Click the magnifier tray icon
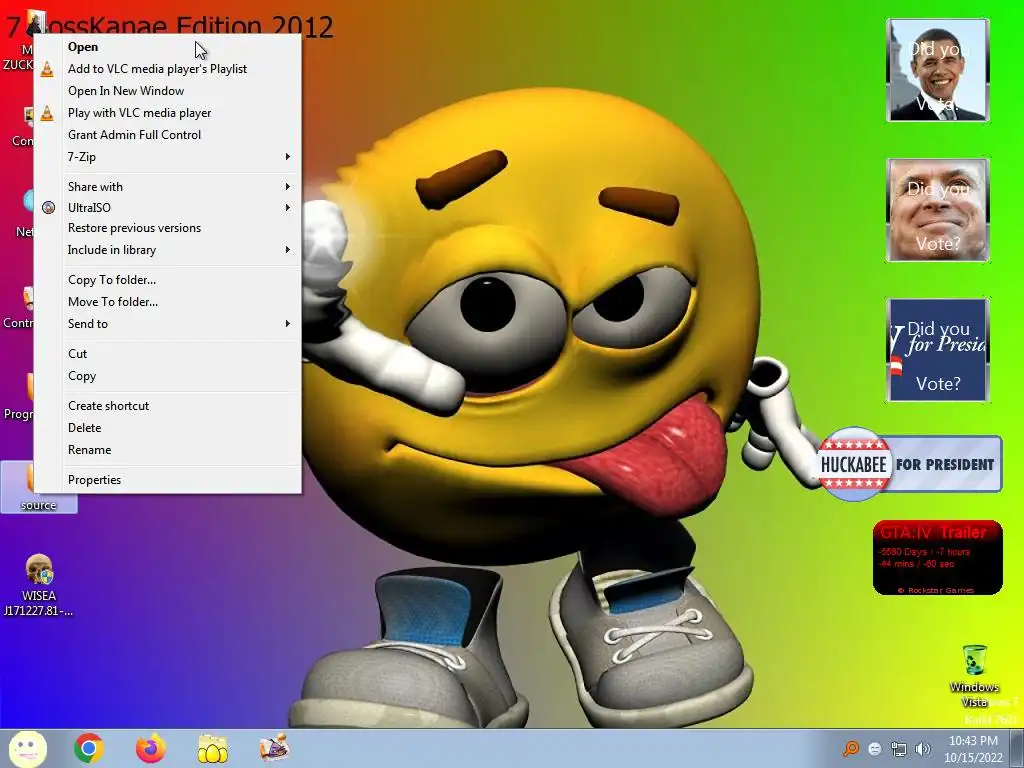Image resolution: width=1024 pixels, height=768 pixels. tap(851, 748)
